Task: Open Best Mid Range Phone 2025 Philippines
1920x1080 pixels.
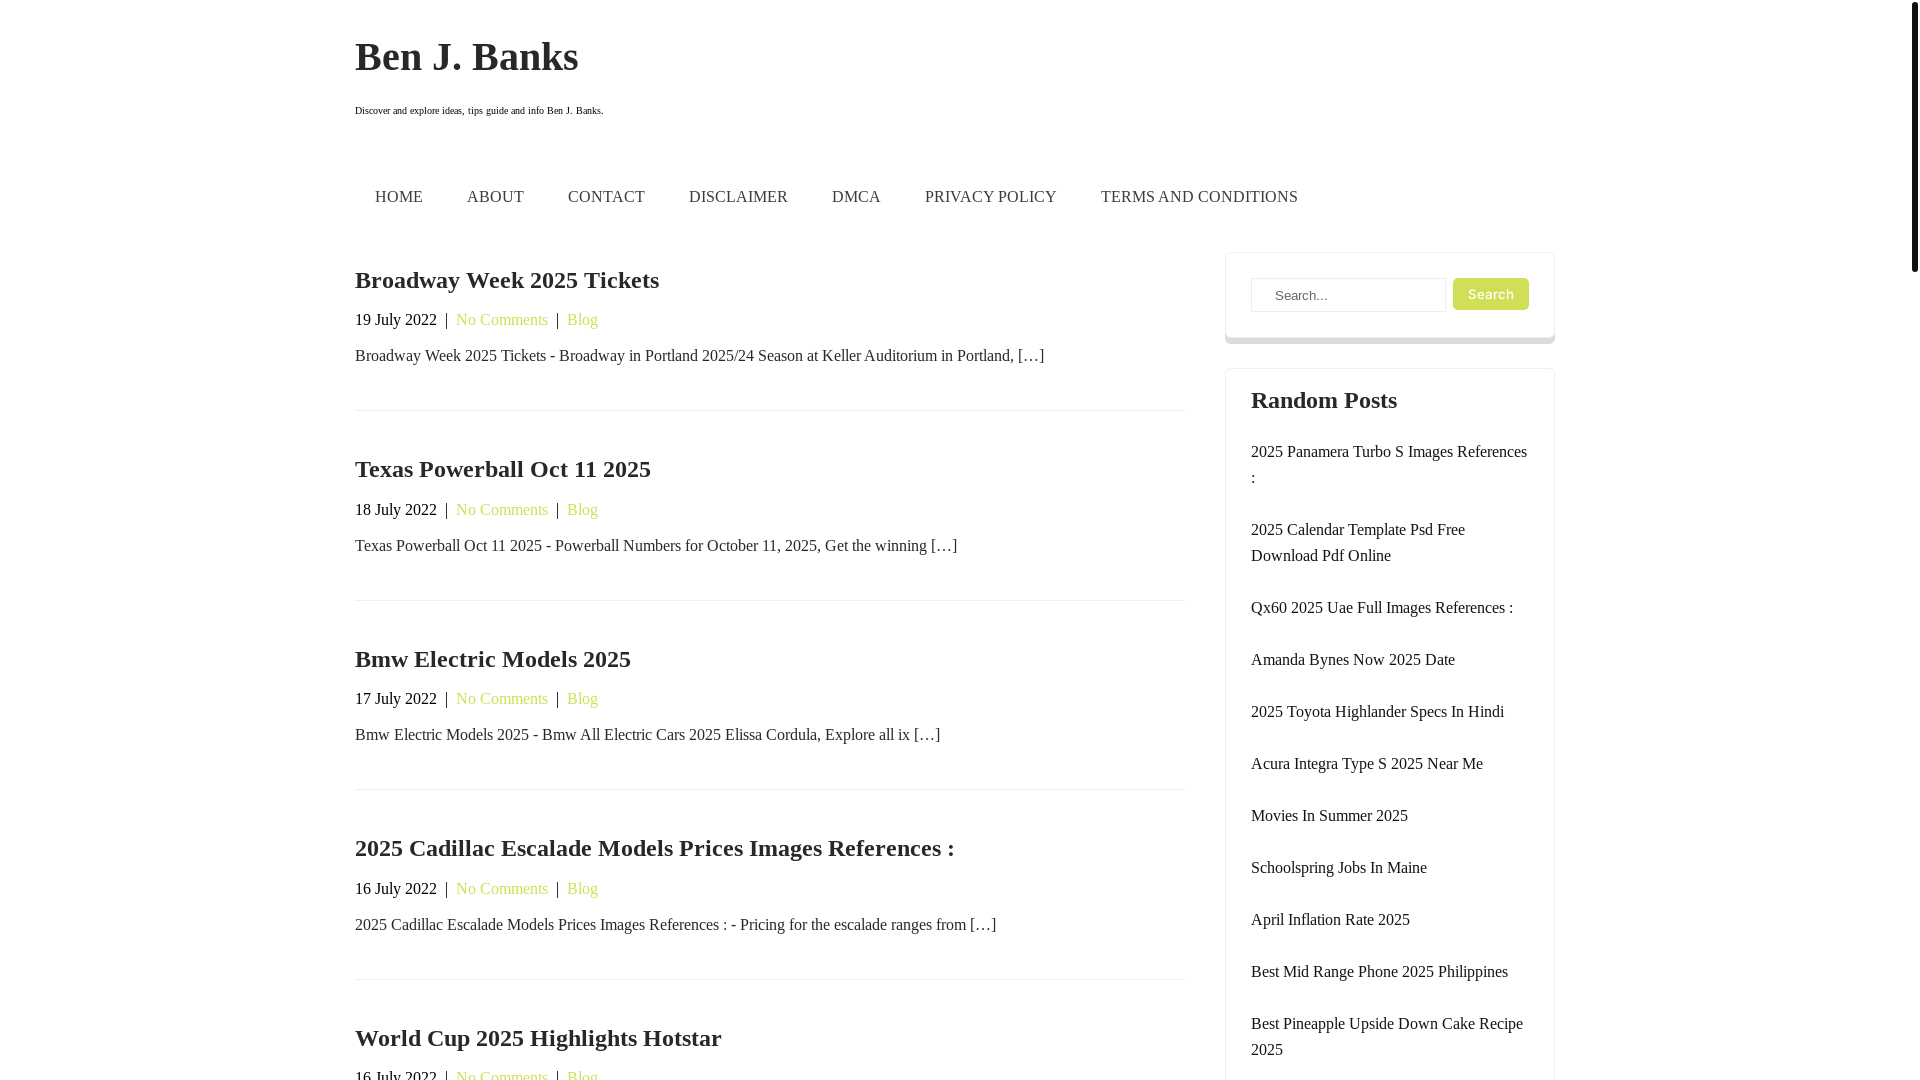Action: [1379, 972]
